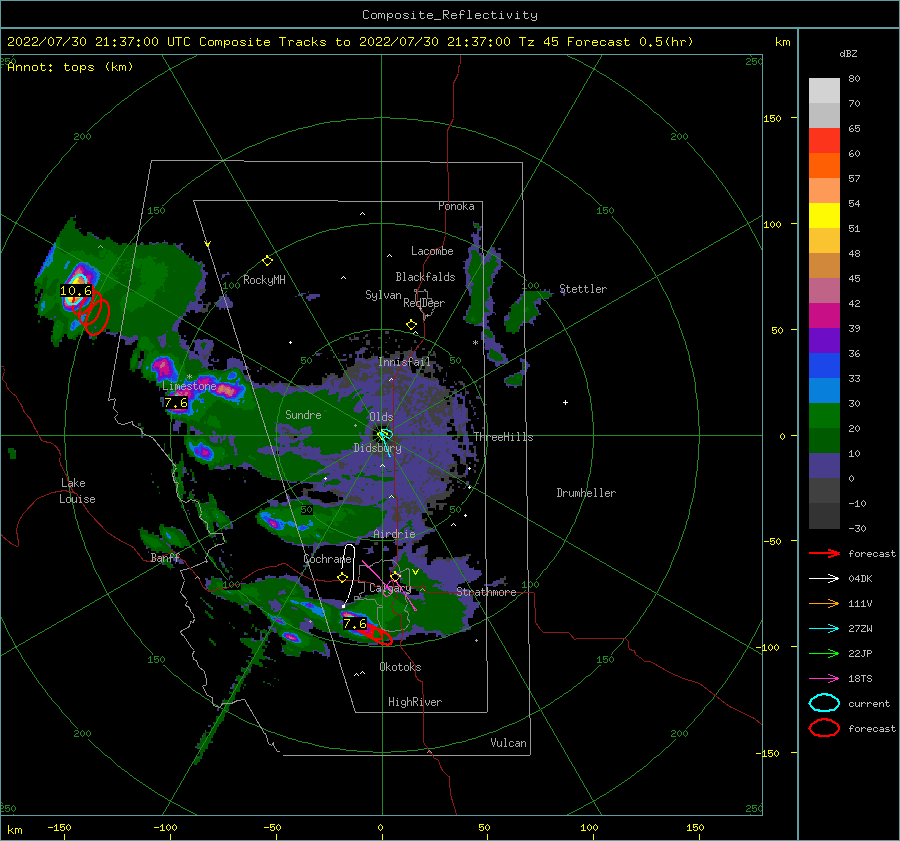This screenshot has height=841, width=900.
Task: Select the 7.6 label under Limestone
Action: 176,403
